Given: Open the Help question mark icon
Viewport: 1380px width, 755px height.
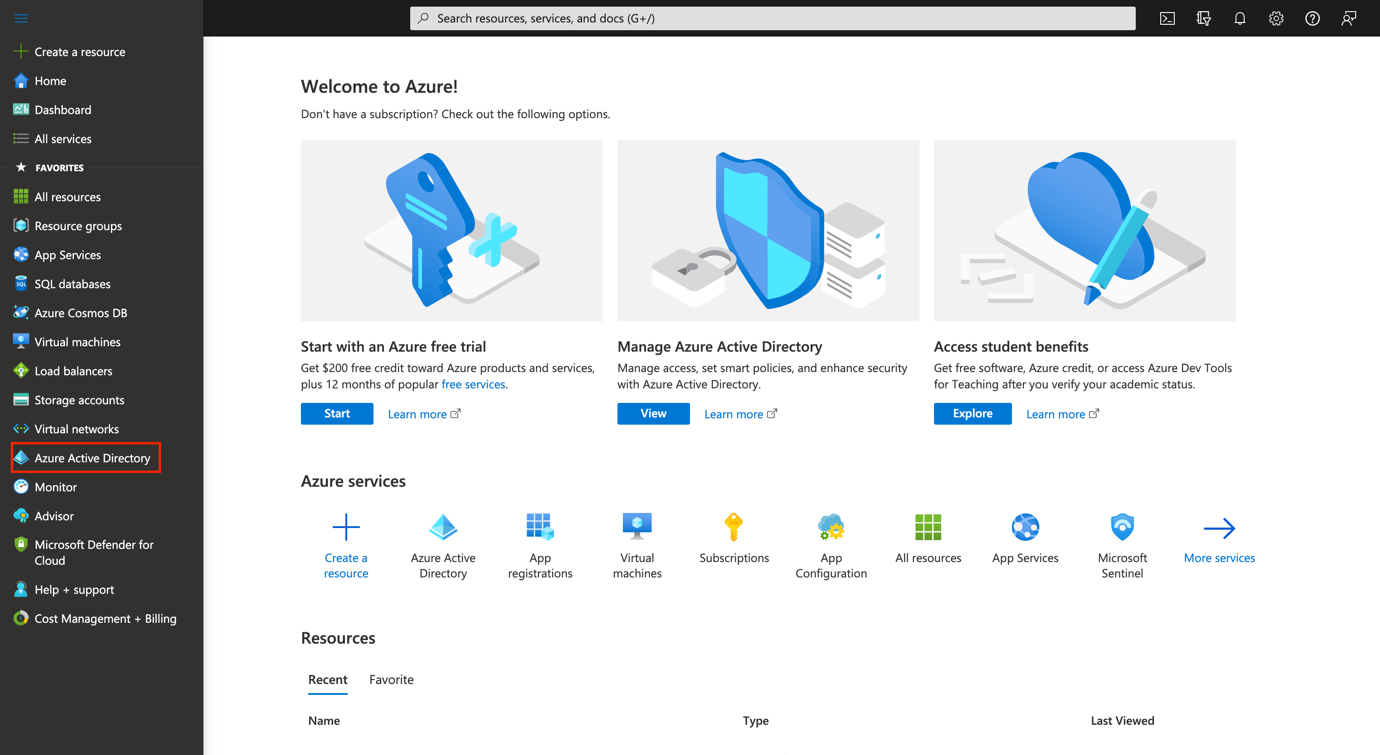Looking at the screenshot, I should click(x=1312, y=18).
